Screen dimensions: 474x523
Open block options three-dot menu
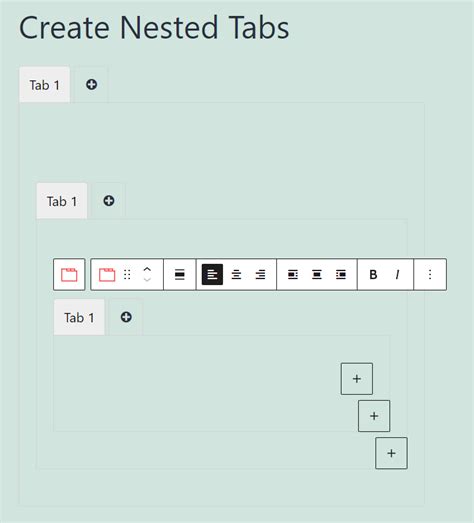[430, 275]
